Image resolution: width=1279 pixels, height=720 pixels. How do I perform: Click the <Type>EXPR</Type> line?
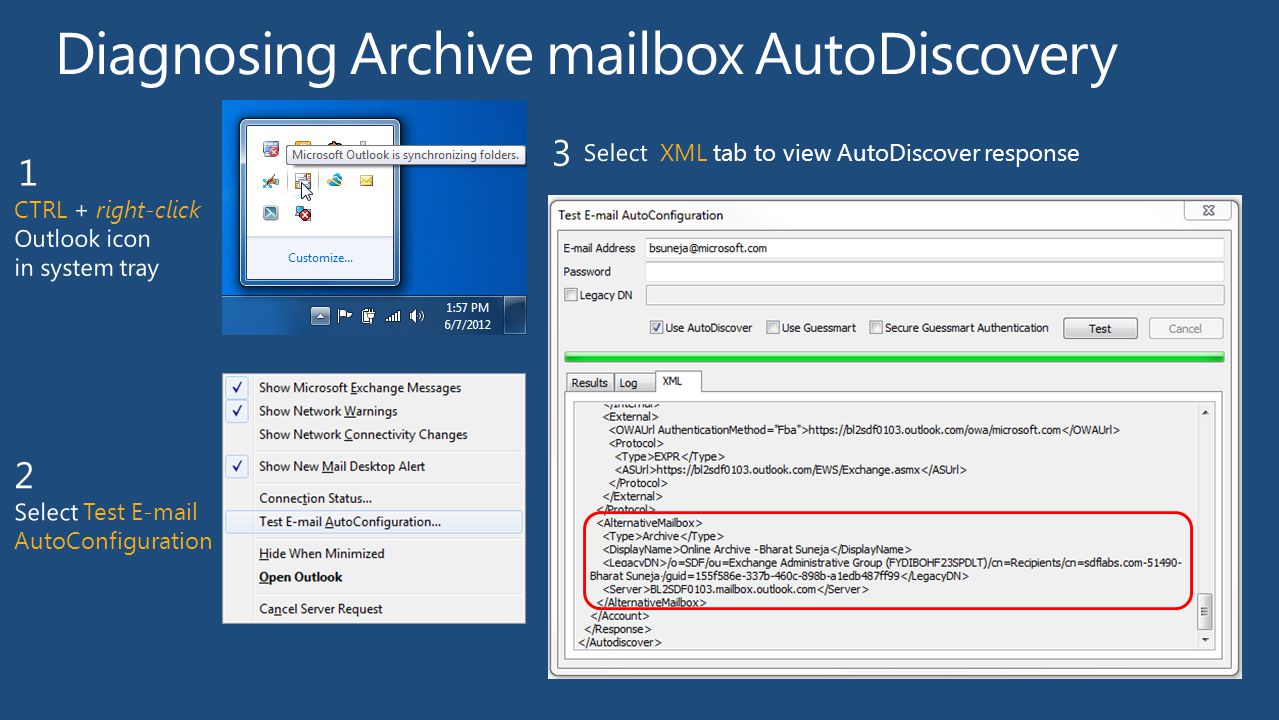pyautogui.click(x=669, y=456)
